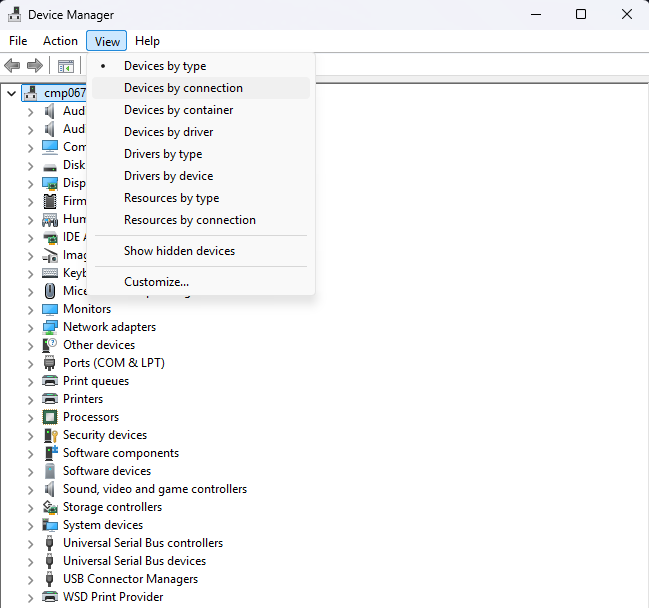The width and height of the screenshot is (649, 608).
Task: Collapse the cmp067 root node
Action: pyautogui.click(x=12, y=94)
